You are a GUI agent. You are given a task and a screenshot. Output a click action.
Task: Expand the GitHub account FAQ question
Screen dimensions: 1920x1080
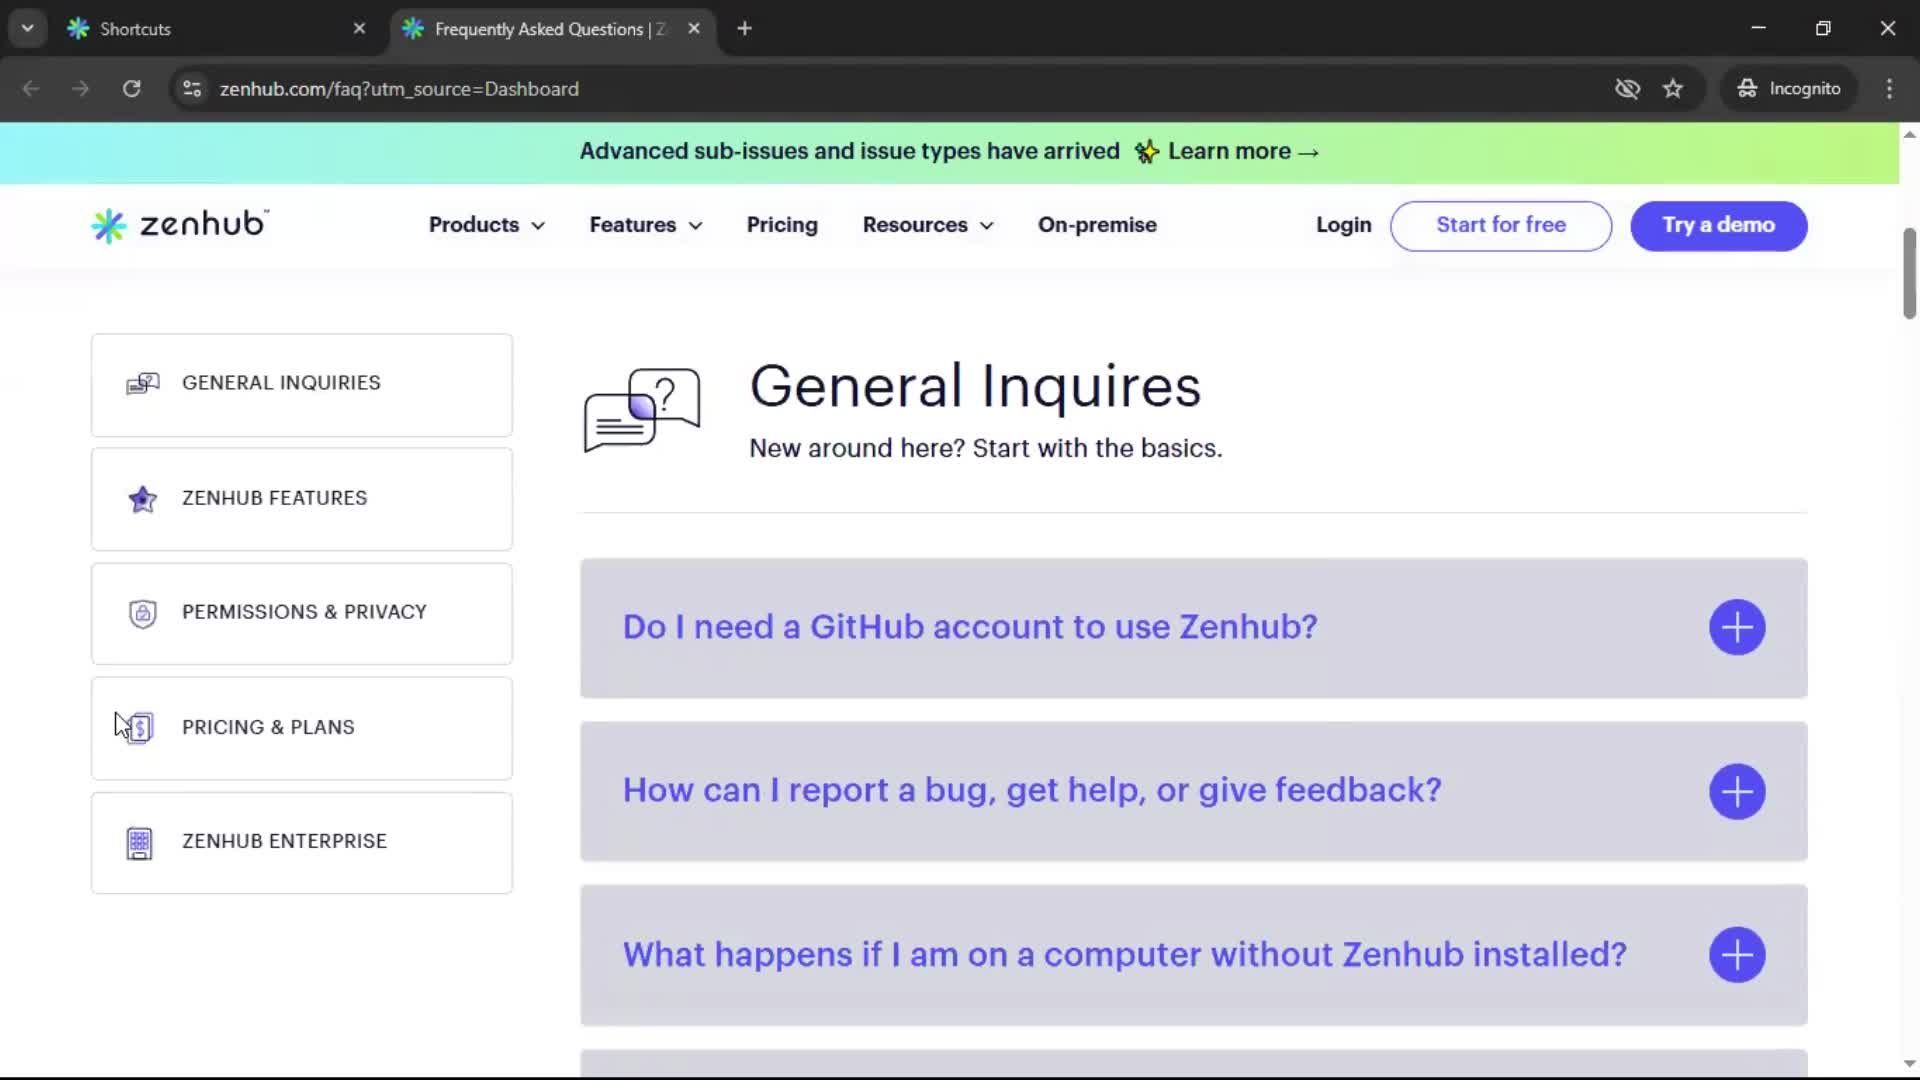(1737, 627)
